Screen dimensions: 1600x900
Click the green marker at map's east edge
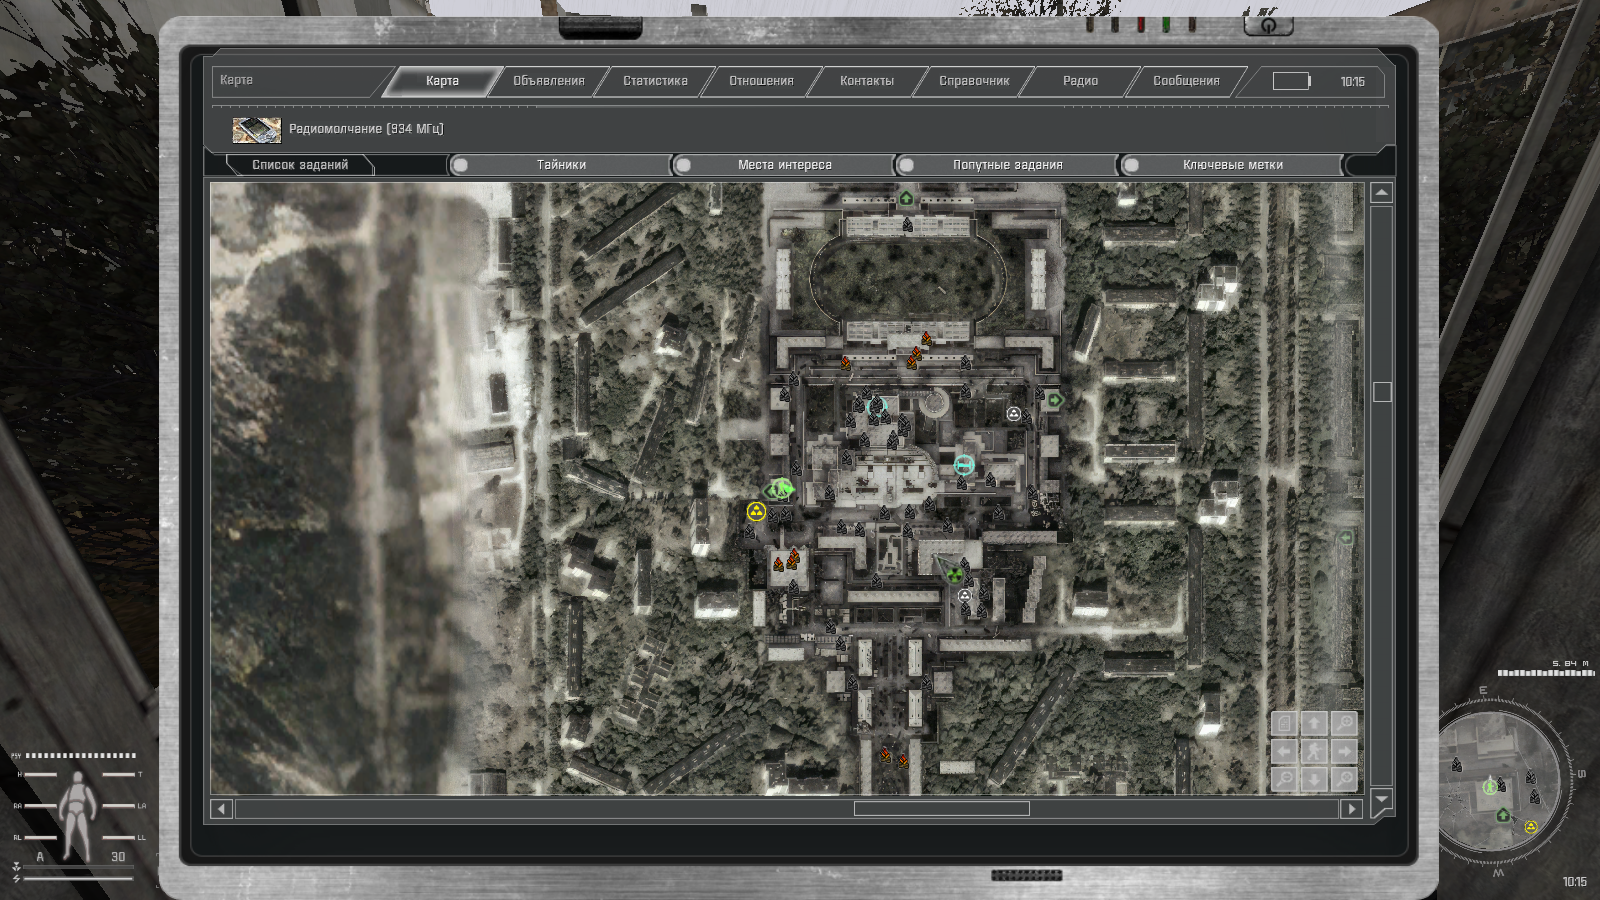click(1346, 538)
